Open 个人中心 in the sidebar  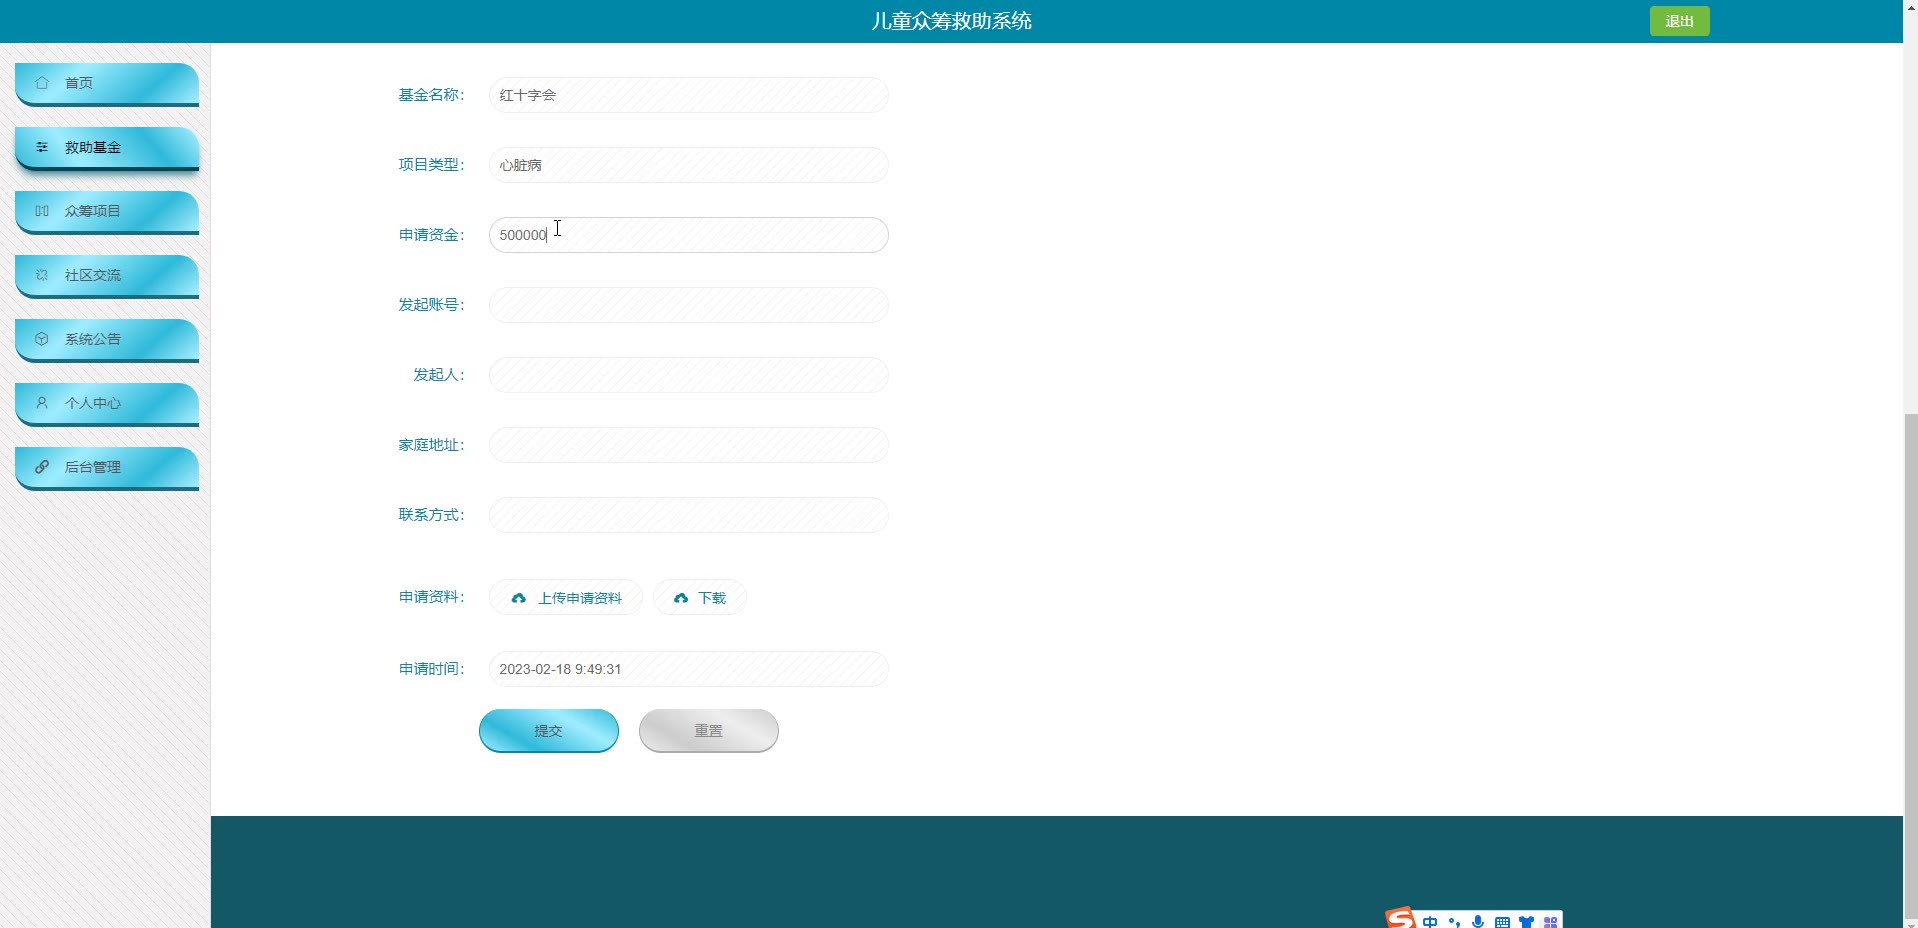click(107, 404)
